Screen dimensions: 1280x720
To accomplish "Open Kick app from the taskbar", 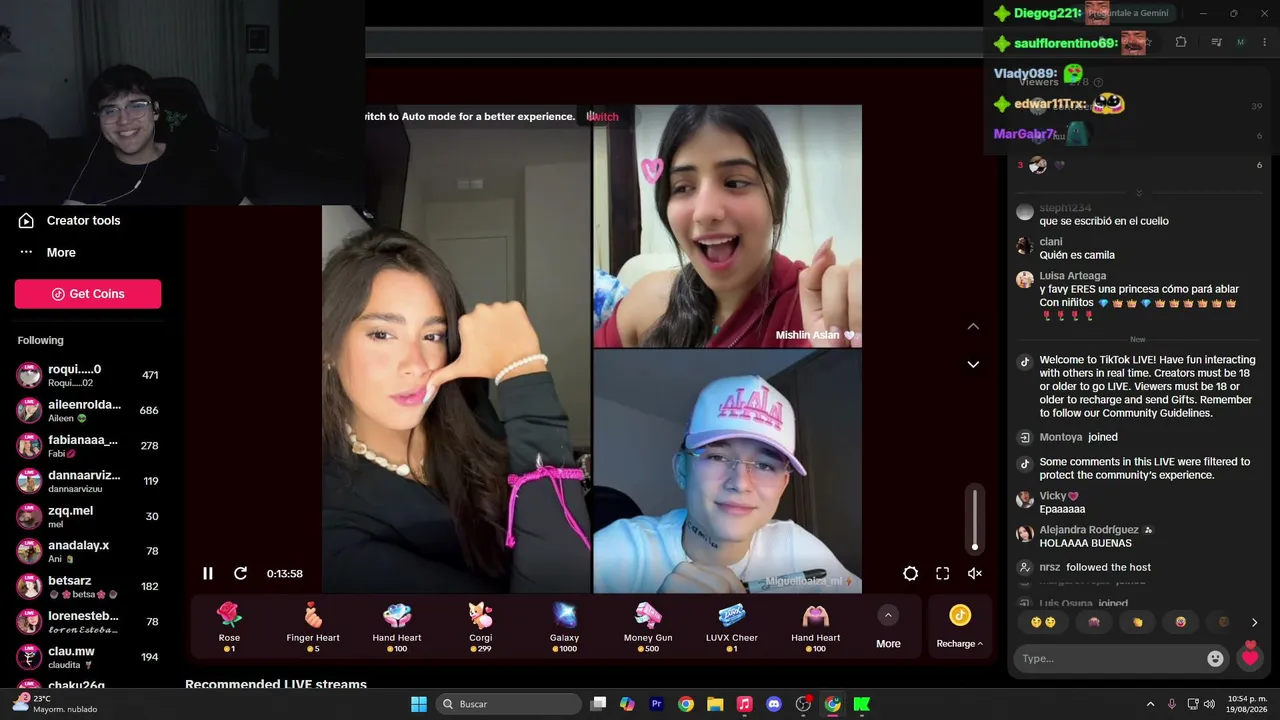I will click(861, 704).
